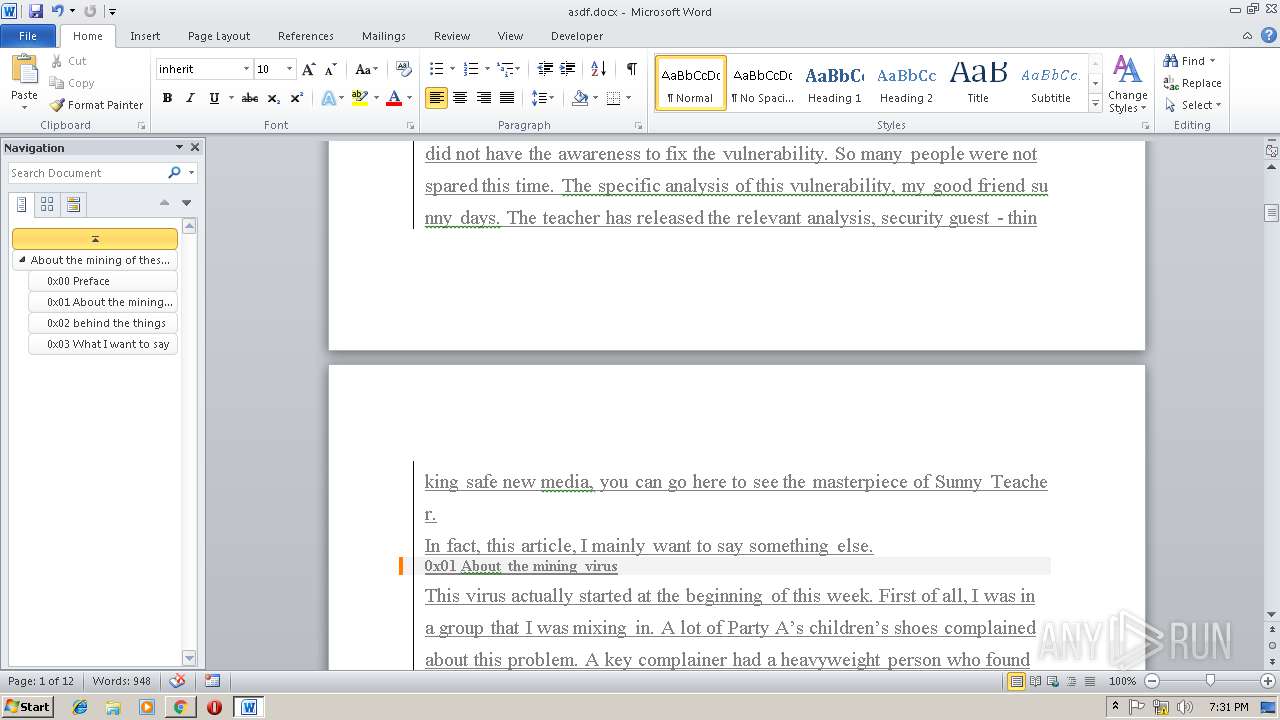
Task: Apply font color red
Action: pyautogui.click(x=394, y=98)
